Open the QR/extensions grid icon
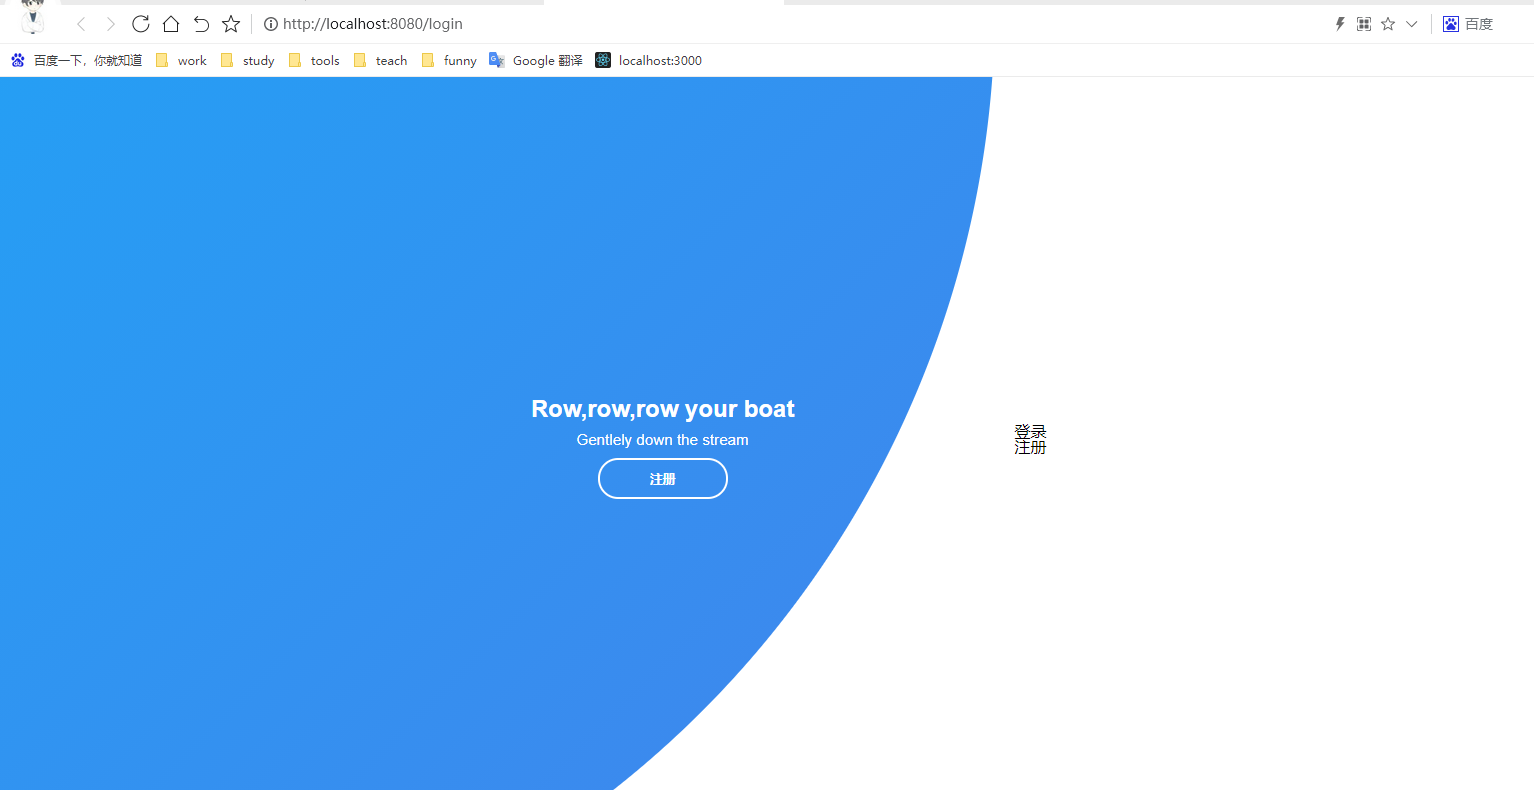The width and height of the screenshot is (1534, 790). 1364,24
